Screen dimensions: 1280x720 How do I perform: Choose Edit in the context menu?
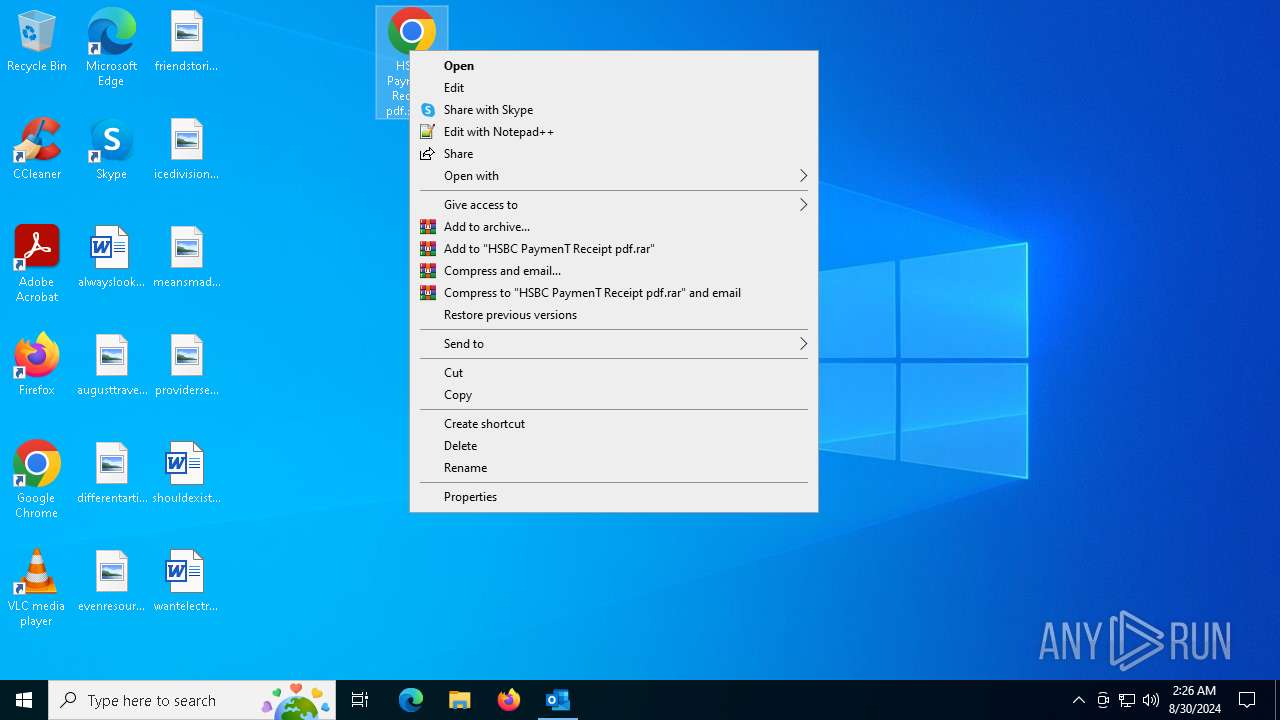(x=614, y=88)
